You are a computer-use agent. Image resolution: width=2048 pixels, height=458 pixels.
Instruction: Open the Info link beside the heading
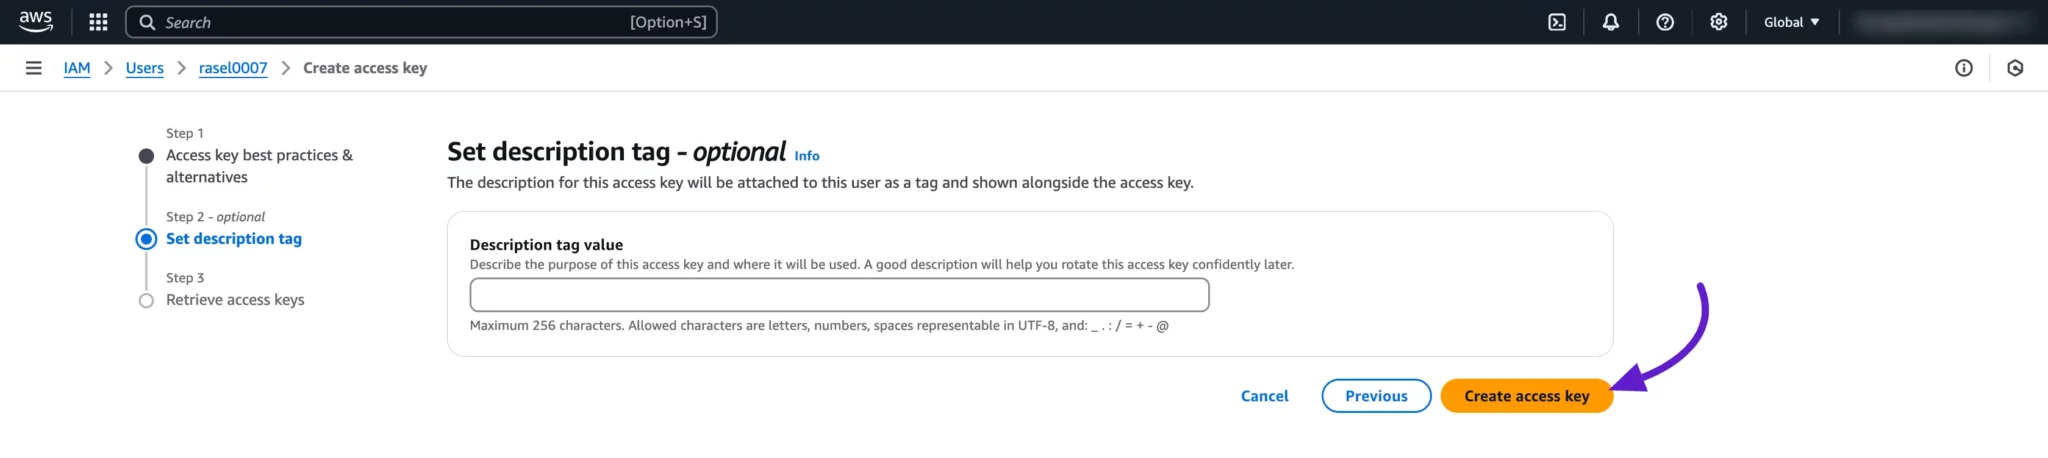pos(807,156)
